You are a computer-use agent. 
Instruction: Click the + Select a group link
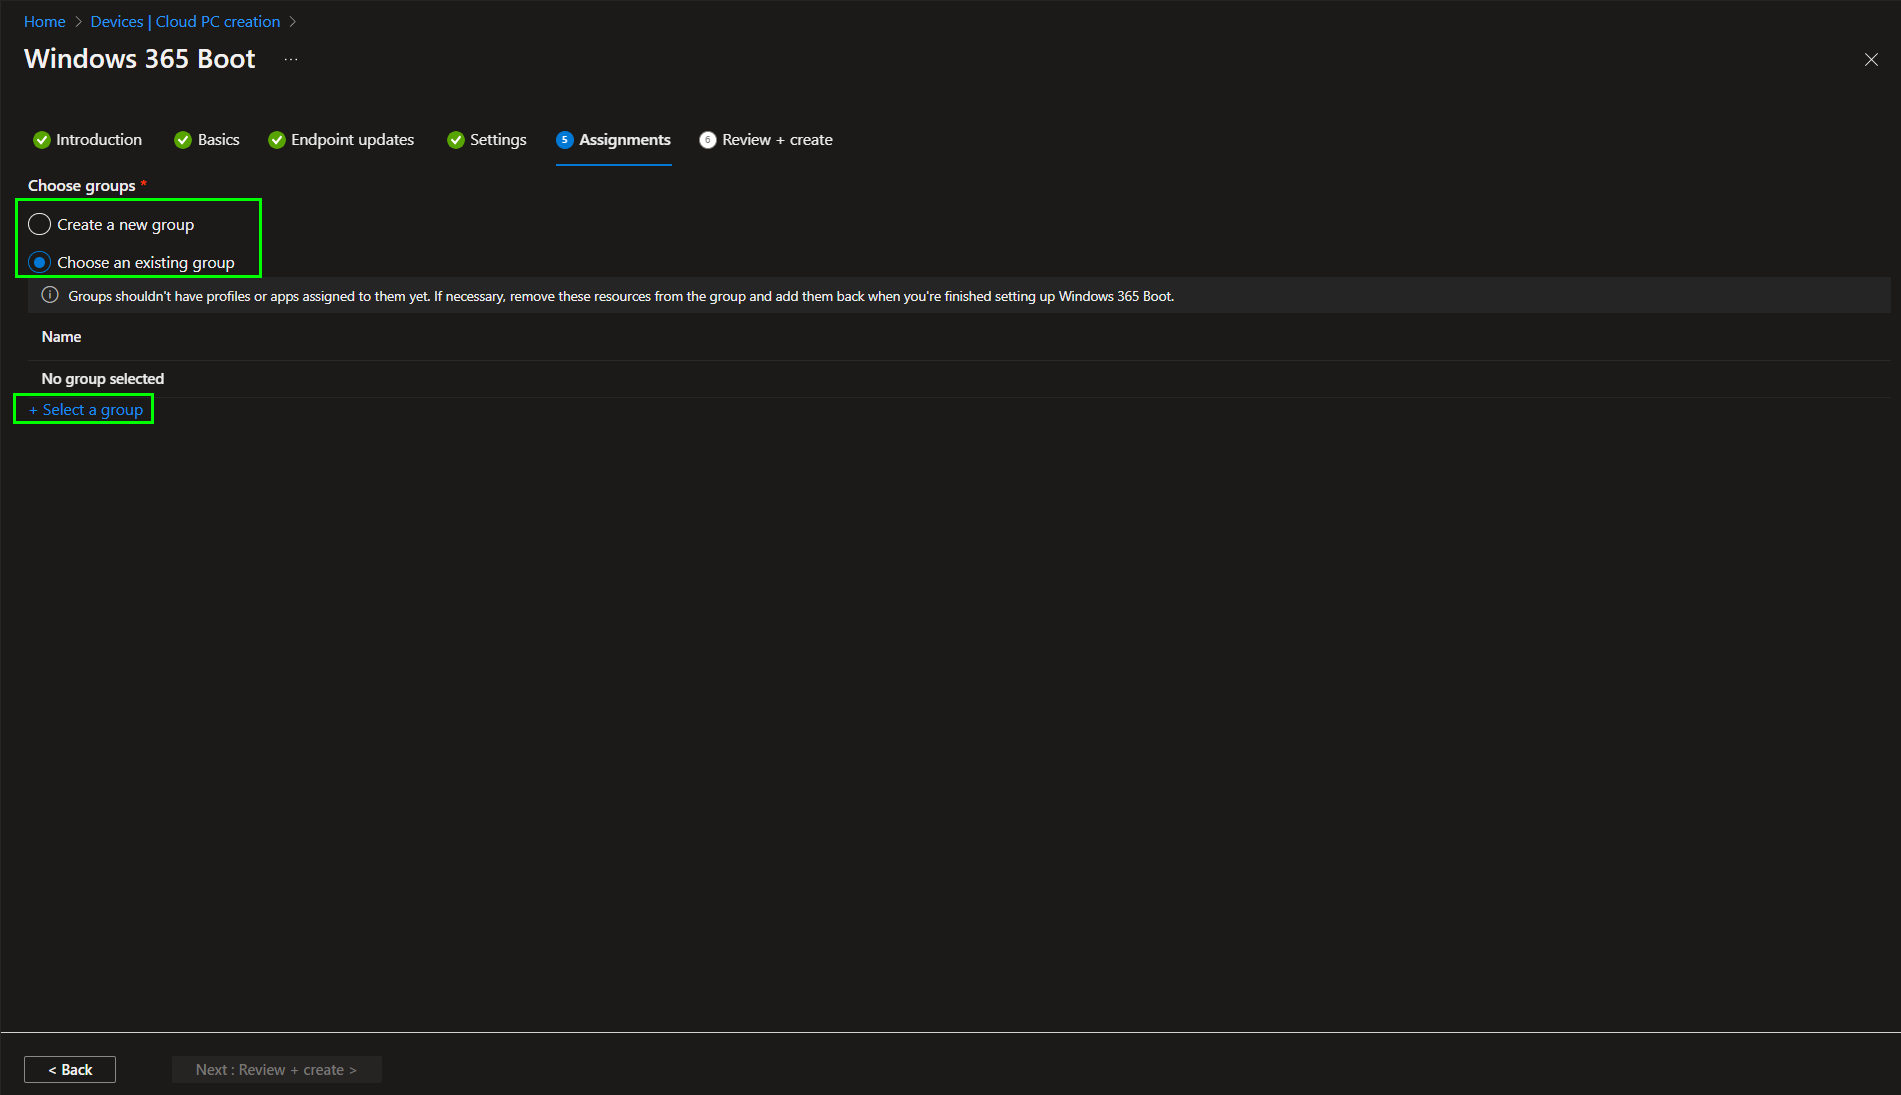tap(86, 410)
